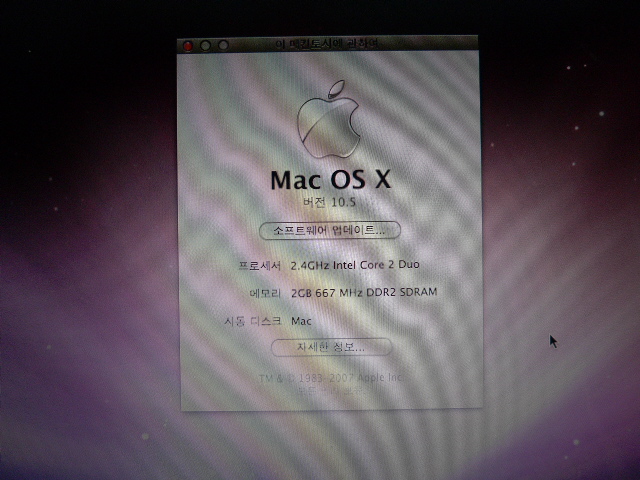Click the 버전 10.5 version text
Screen dimensions: 640x480
tap(330, 202)
